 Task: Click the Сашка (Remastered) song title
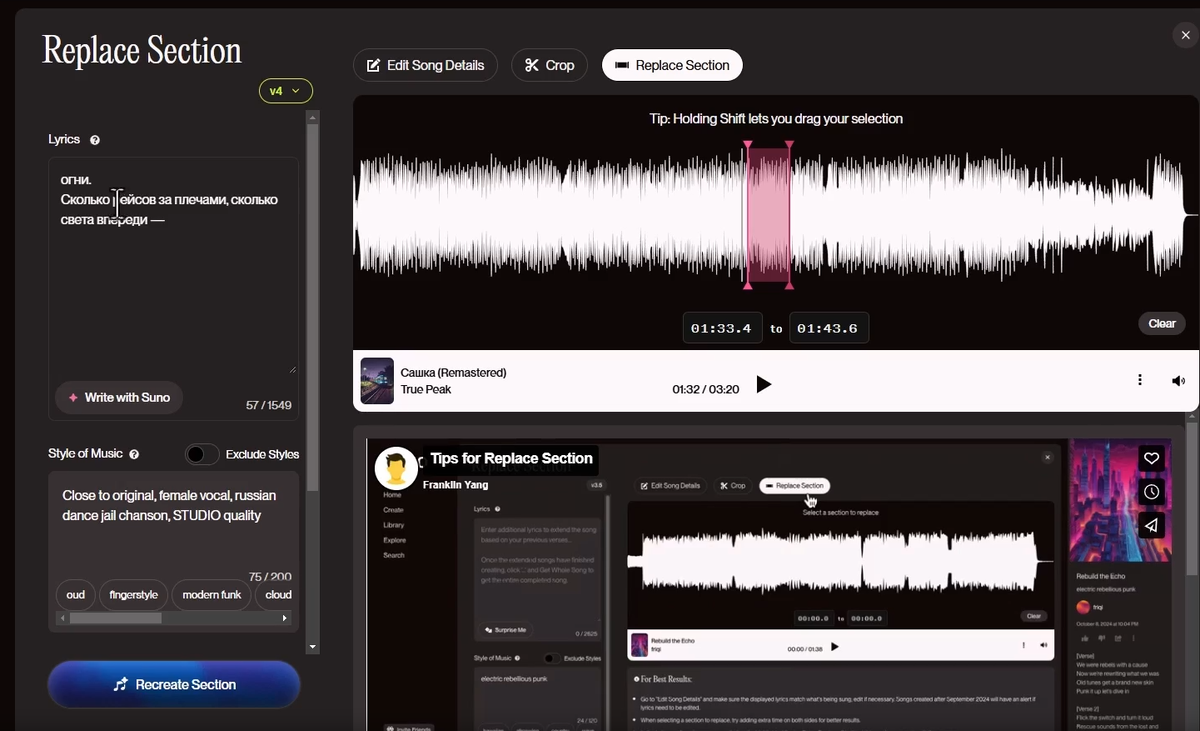tap(453, 372)
